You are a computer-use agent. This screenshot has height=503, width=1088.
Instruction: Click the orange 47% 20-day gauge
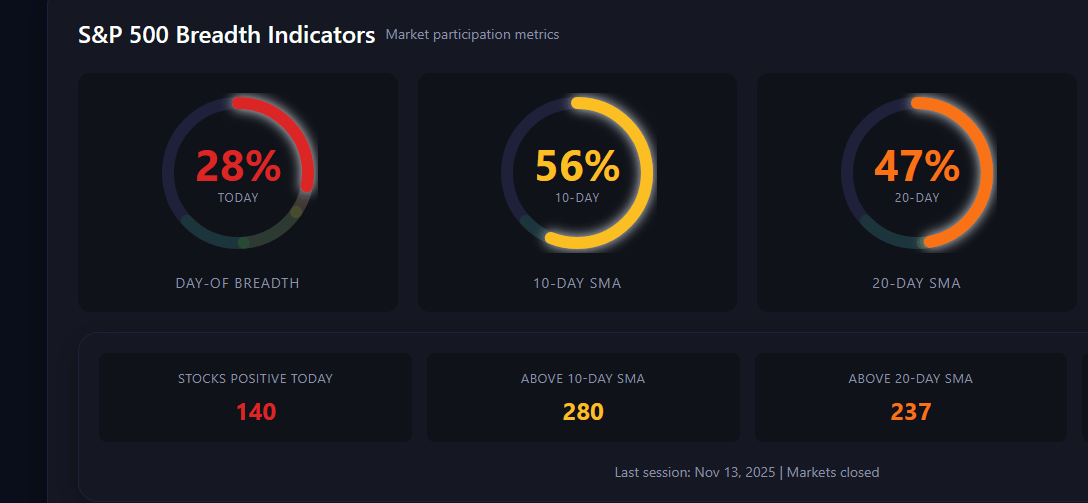click(917, 173)
